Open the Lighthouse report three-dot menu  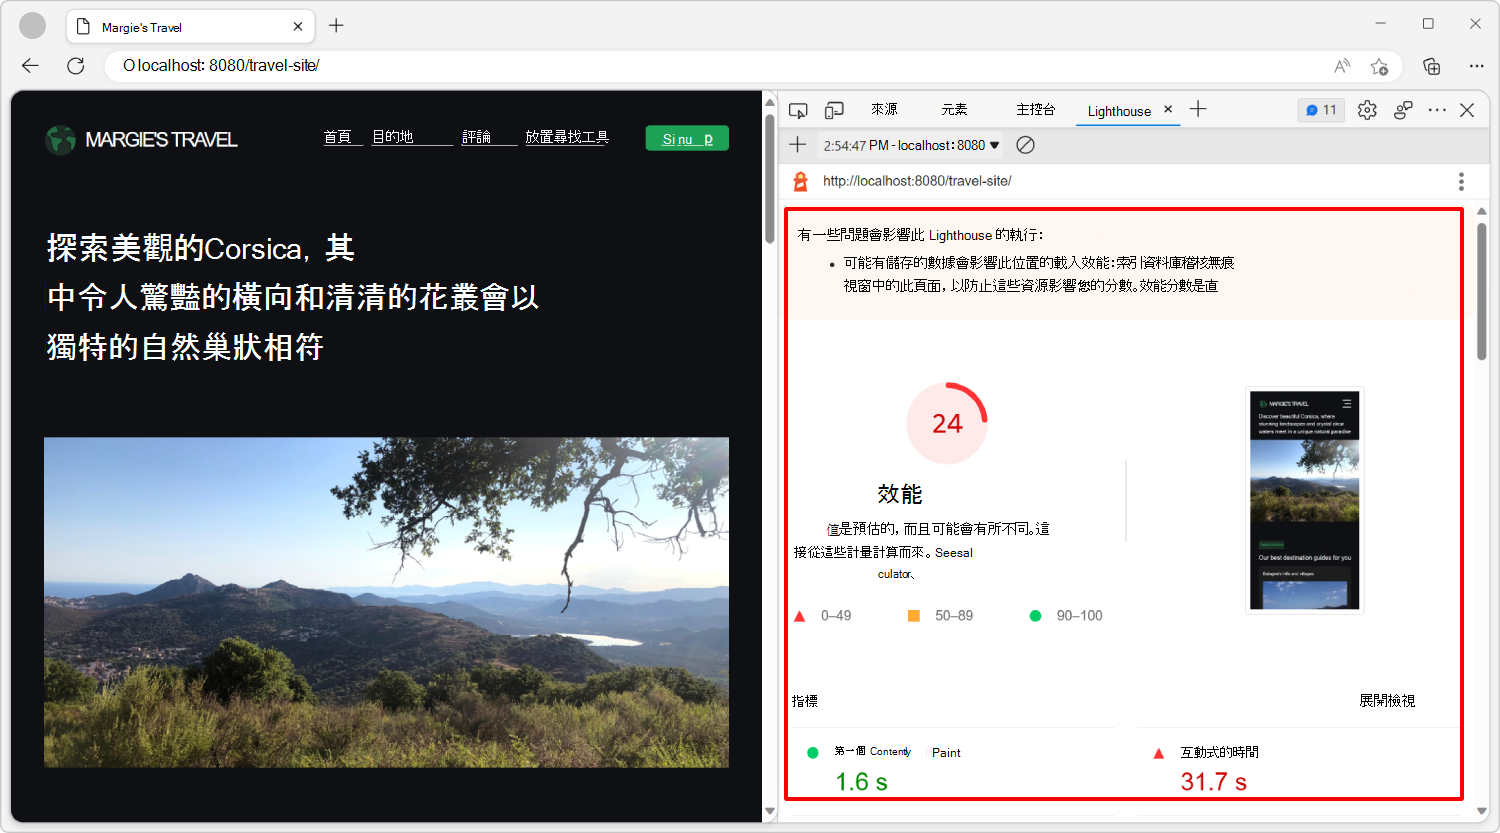coord(1461,181)
